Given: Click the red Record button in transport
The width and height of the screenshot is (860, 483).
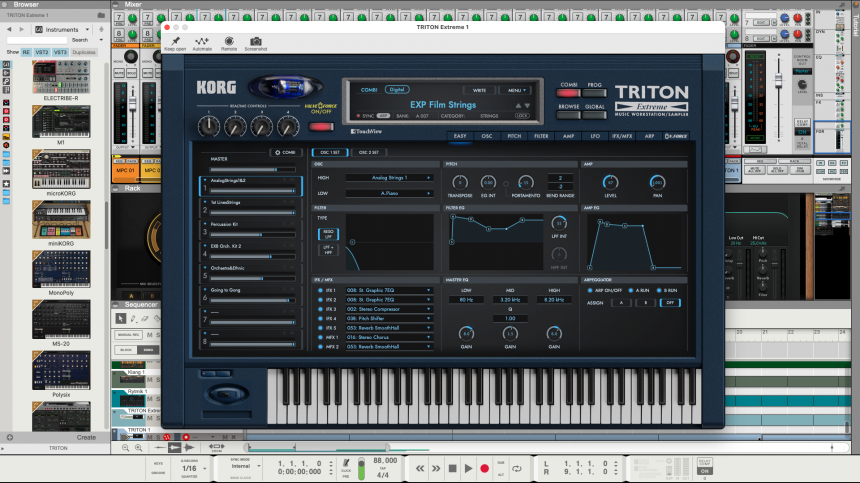Looking at the screenshot, I should (x=484, y=469).
